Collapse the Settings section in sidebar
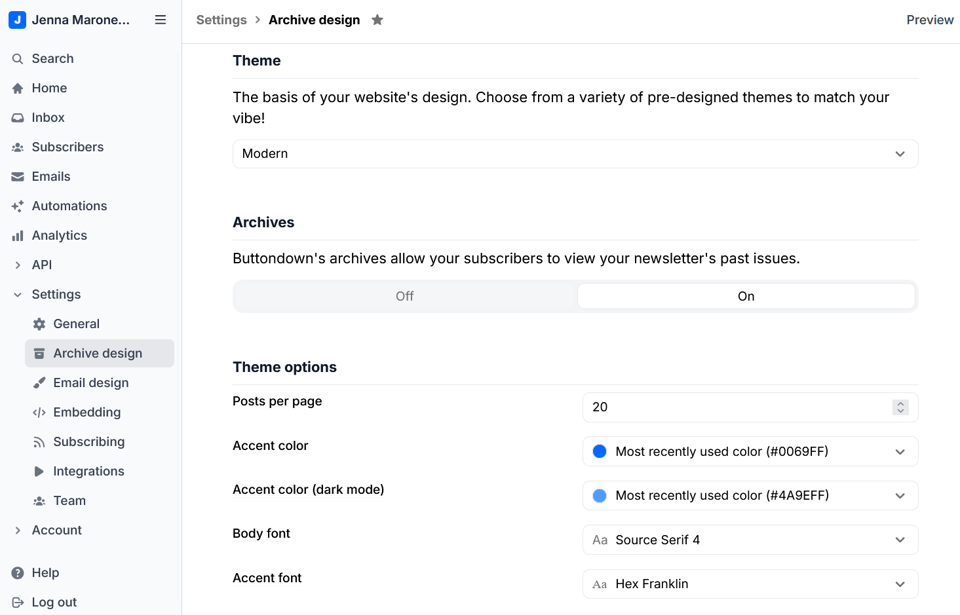960x615 pixels. point(17,294)
